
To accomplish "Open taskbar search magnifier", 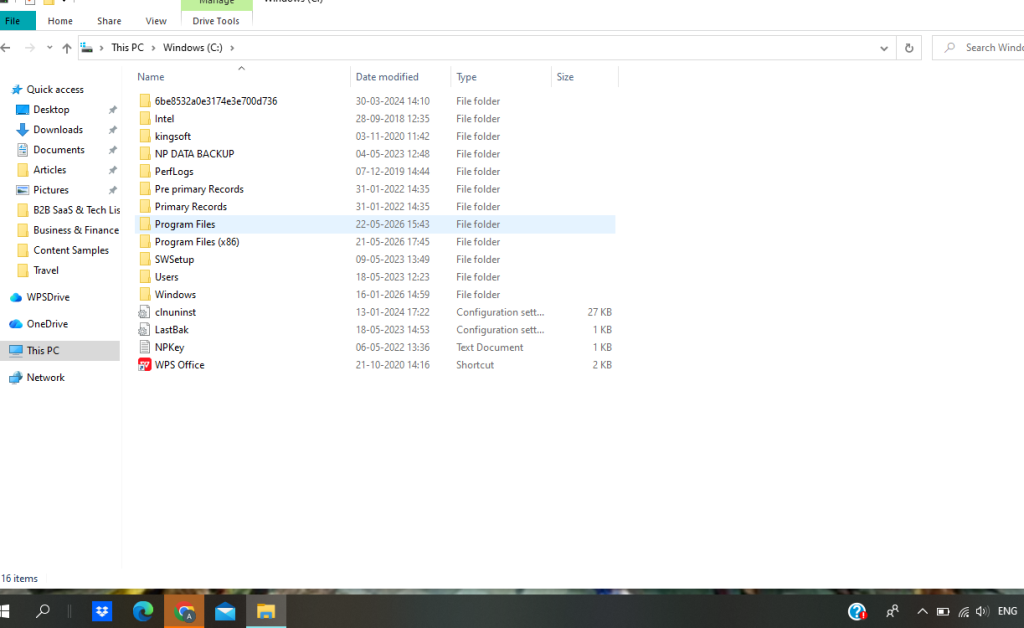I will pos(42,612).
